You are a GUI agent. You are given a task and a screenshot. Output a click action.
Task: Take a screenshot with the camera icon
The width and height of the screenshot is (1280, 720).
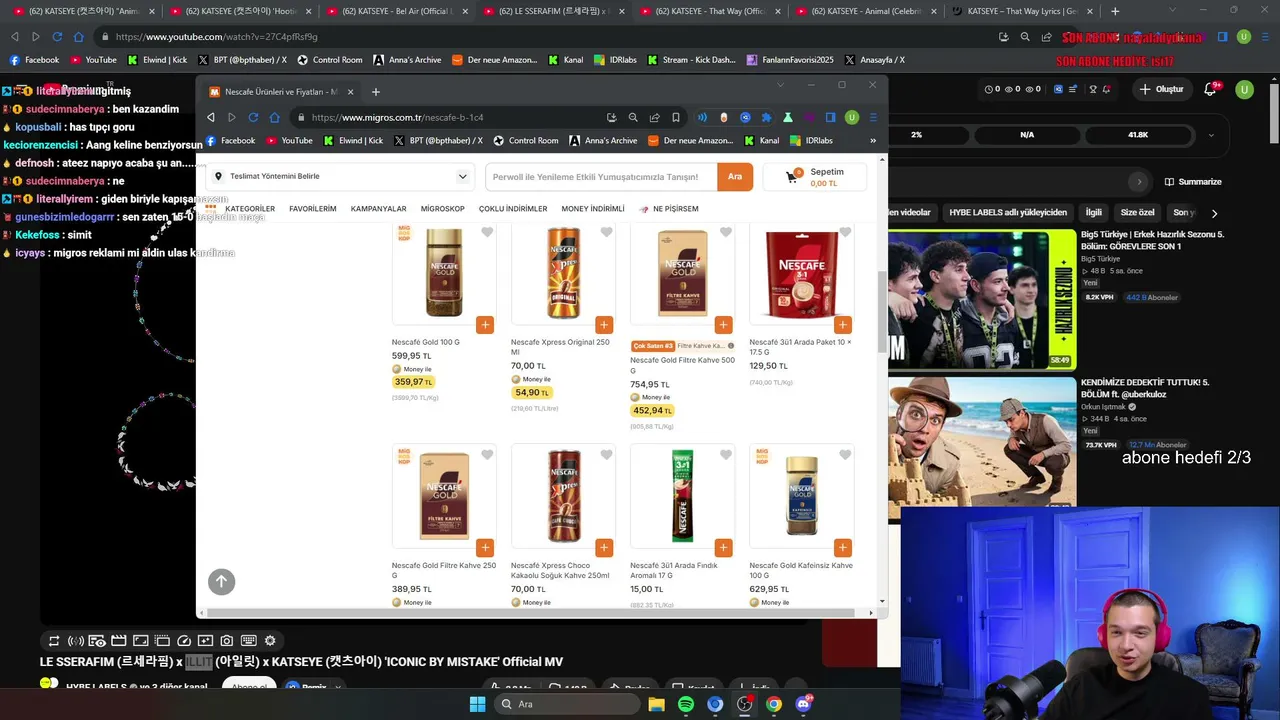coord(227,641)
